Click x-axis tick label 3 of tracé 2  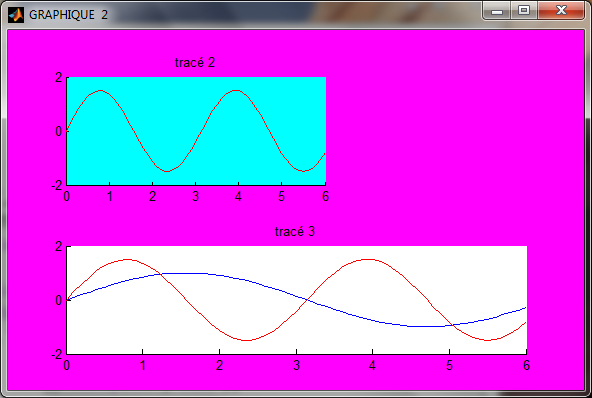195,196
